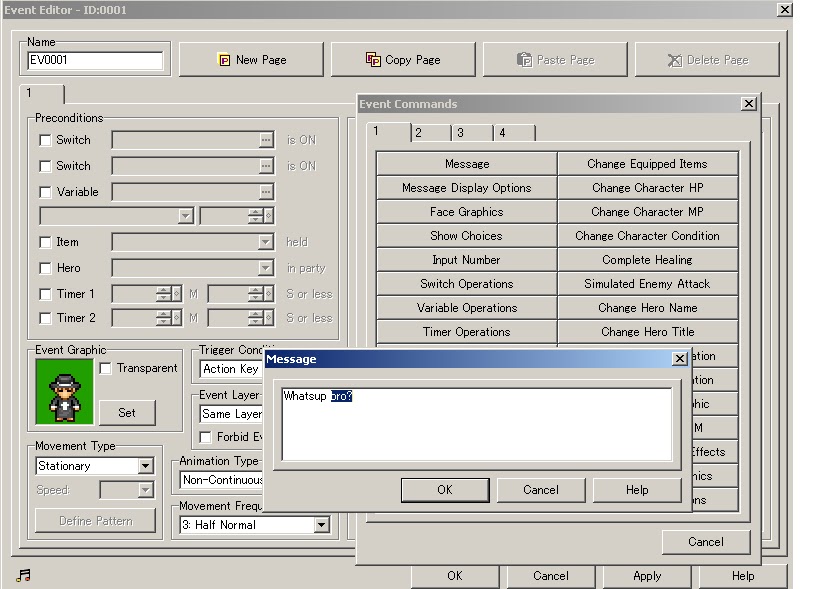840x589 pixels.
Task: Click the Delete Page button
Action: pyautogui.click(x=707, y=59)
